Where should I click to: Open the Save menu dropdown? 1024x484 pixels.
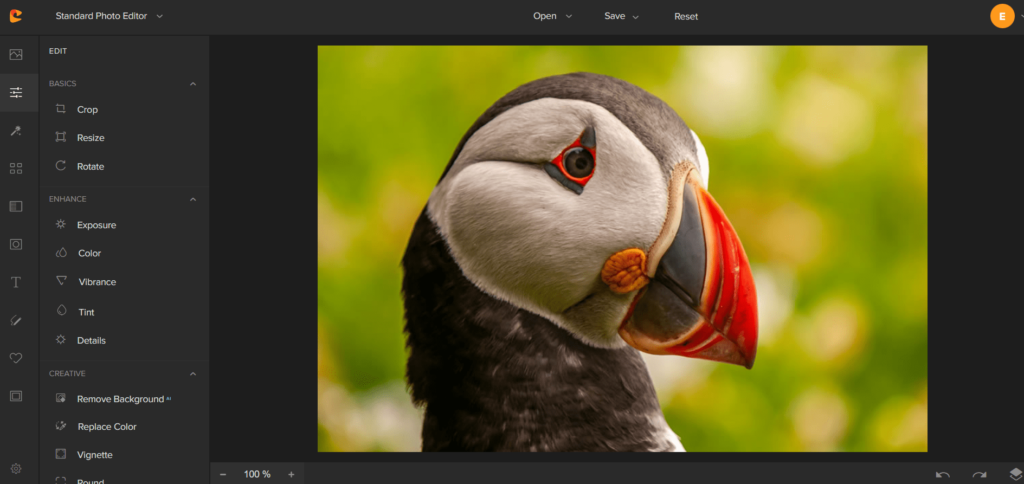(x=621, y=16)
